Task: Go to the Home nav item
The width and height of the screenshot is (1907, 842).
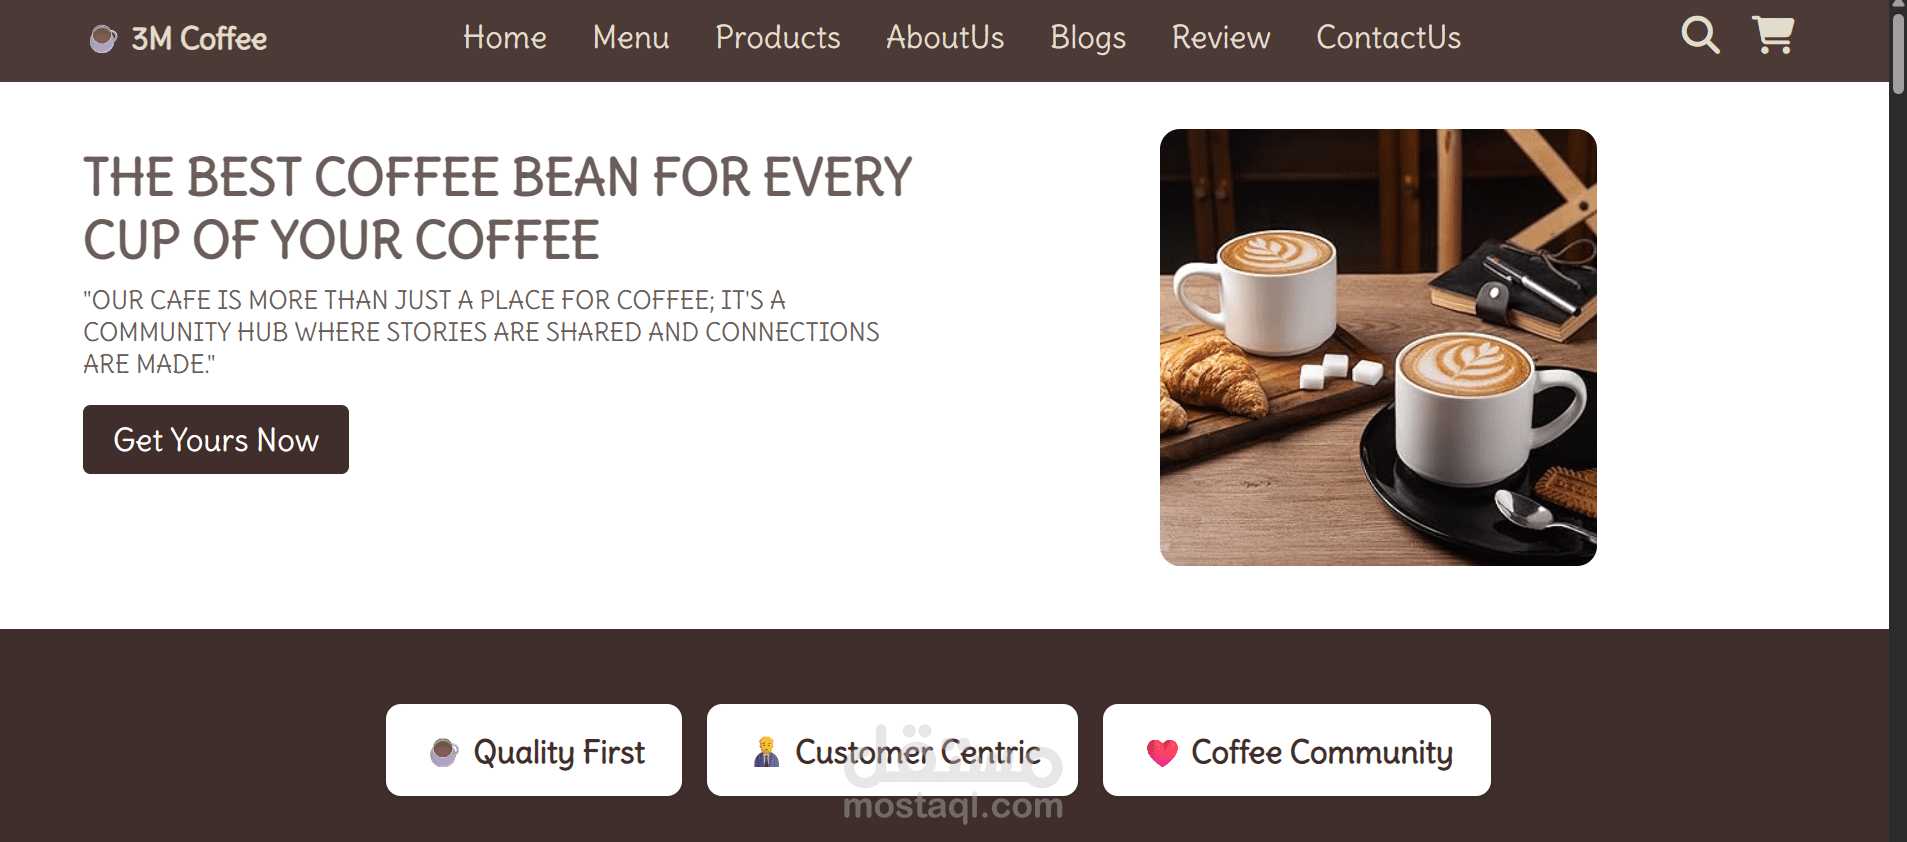Action: [x=505, y=38]
